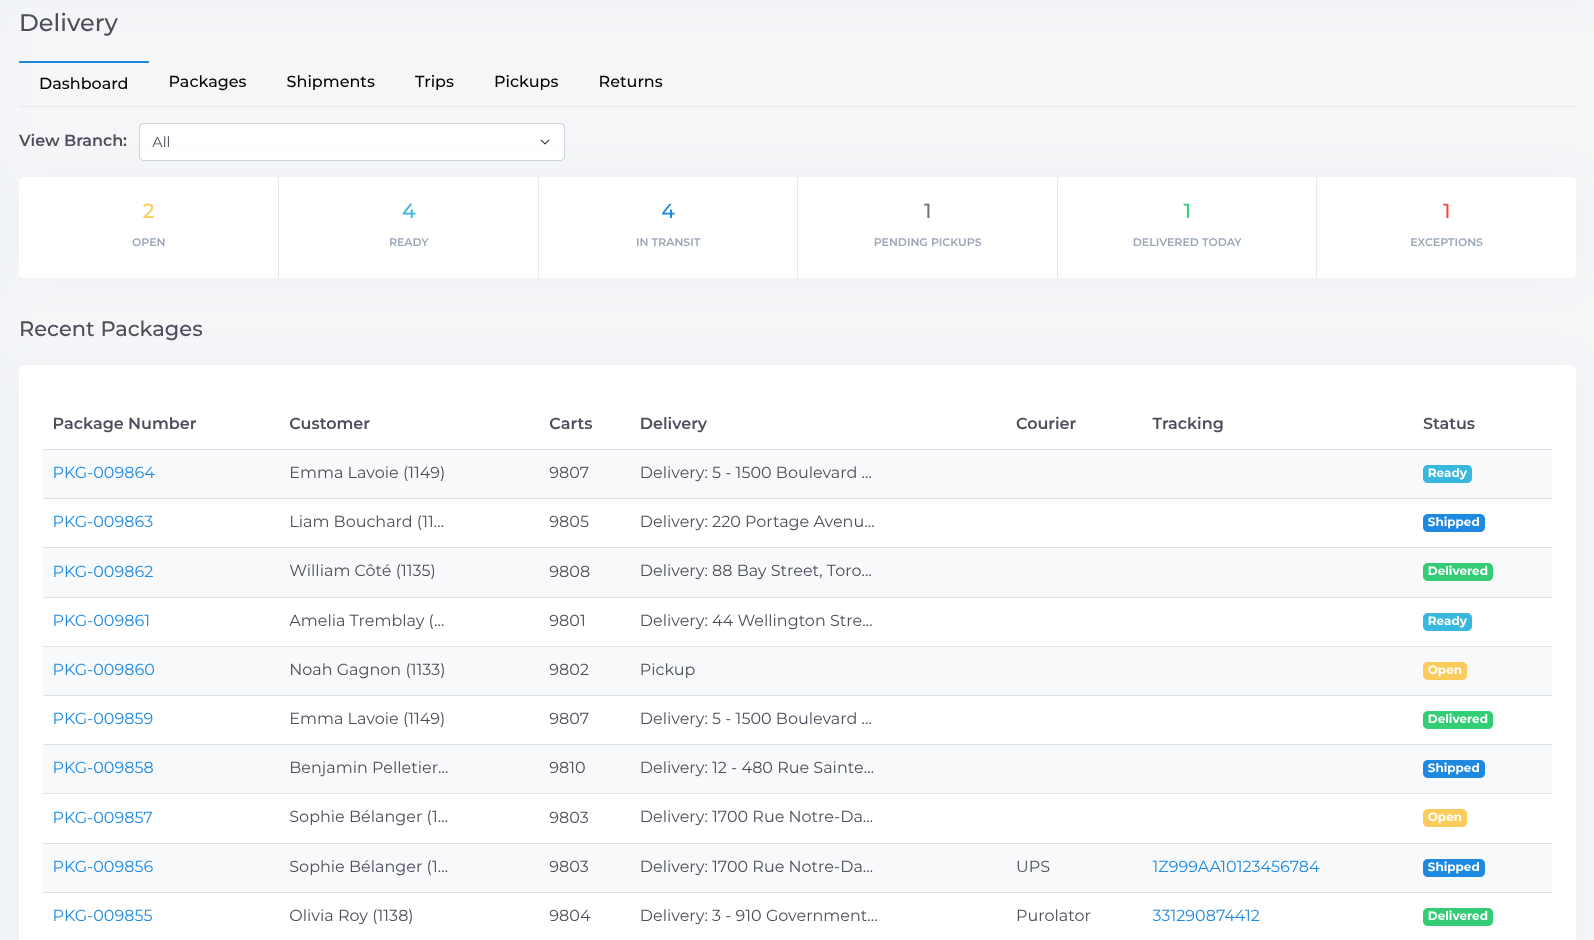Image resolution: width=1594 pixels, height=940 pixels.
Task: Click the Recent Packages heading
Action: click(x=111, y=329)
